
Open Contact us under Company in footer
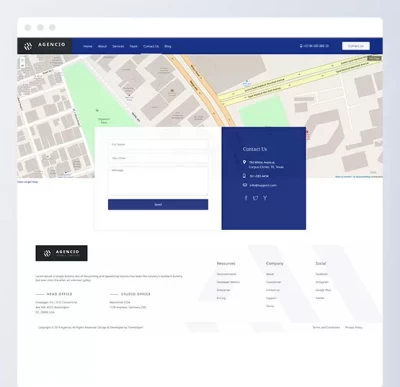pyautogui.click(x=273, y=290)
